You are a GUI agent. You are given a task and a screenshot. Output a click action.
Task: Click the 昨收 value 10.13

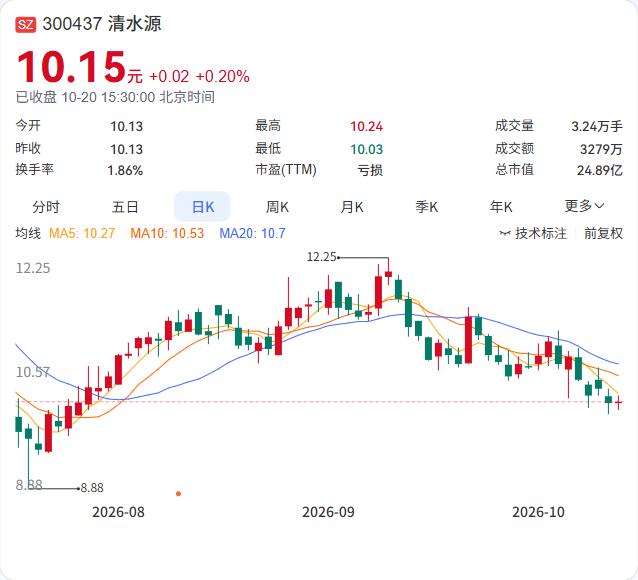pos(127,149)
